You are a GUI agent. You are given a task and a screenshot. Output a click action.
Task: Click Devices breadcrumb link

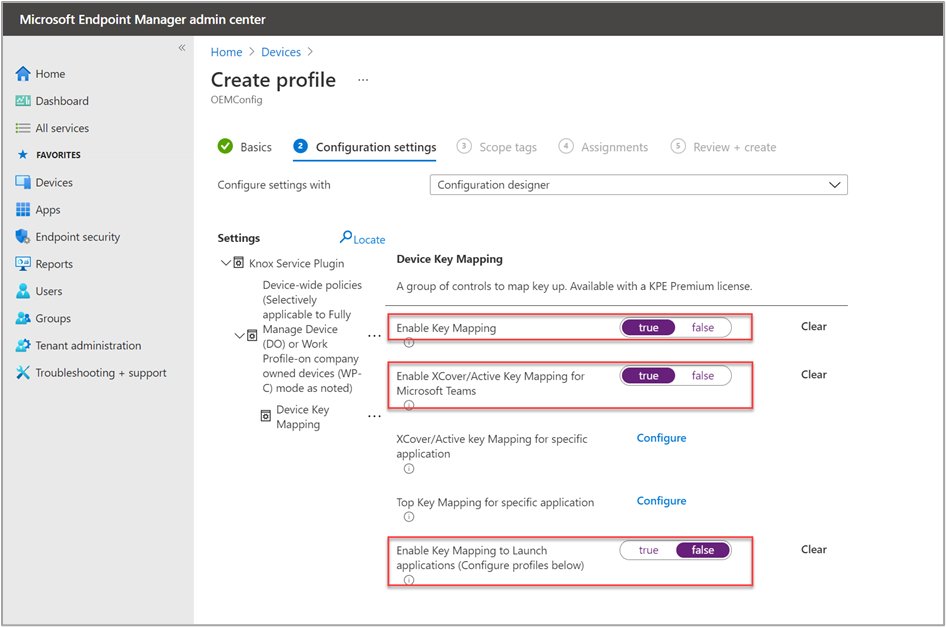(x=281, y=52)
